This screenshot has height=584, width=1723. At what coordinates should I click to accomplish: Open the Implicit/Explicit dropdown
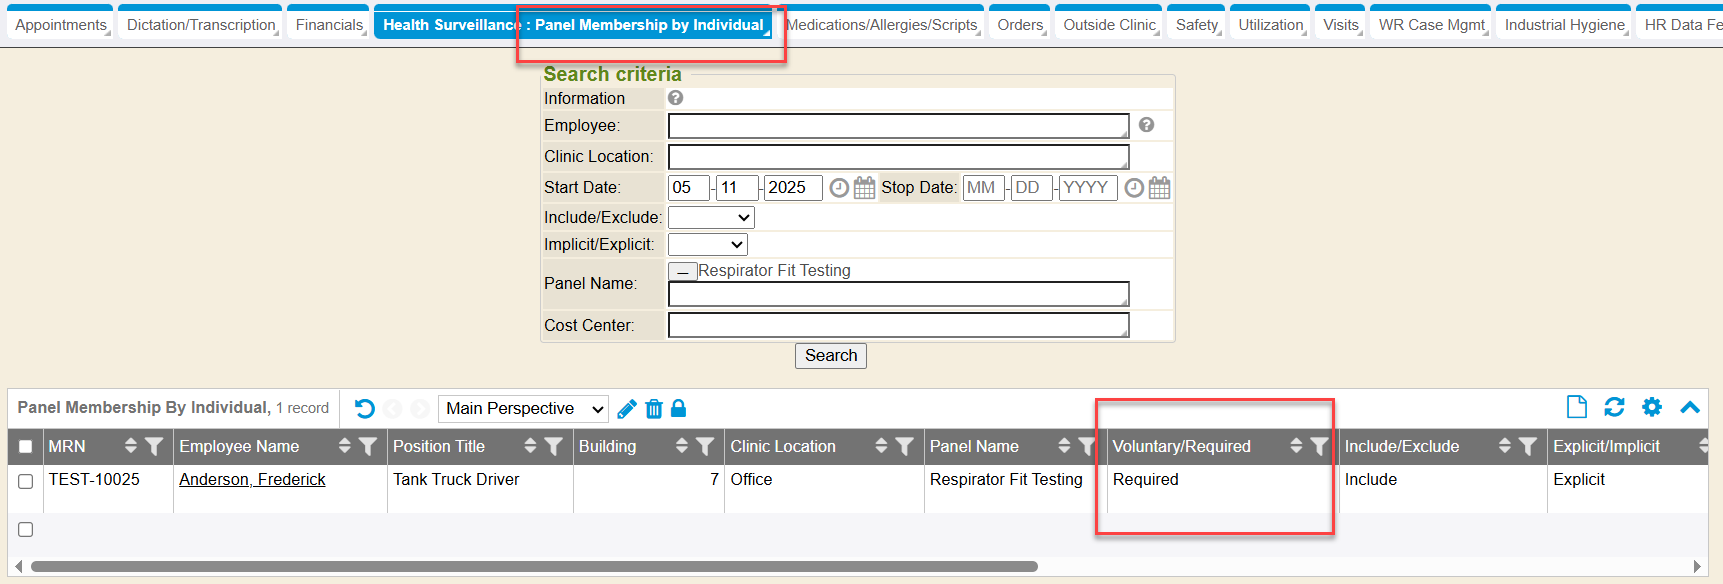click(707, 245)
